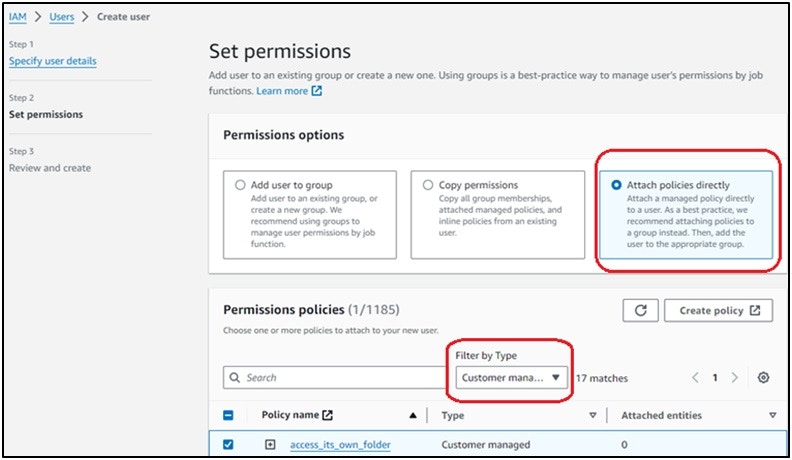The image size is (792, 460).
Task: Expand access_its_own_folder policy details
Action: coord(270,444)
